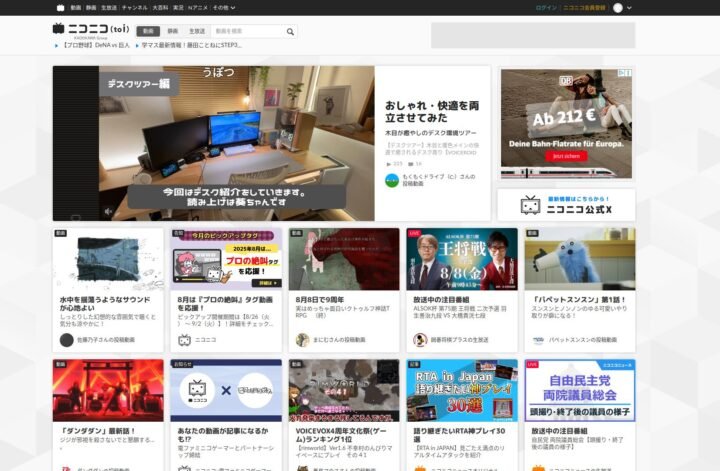
Task: Click the magnifier search icon
Action: 290,32
